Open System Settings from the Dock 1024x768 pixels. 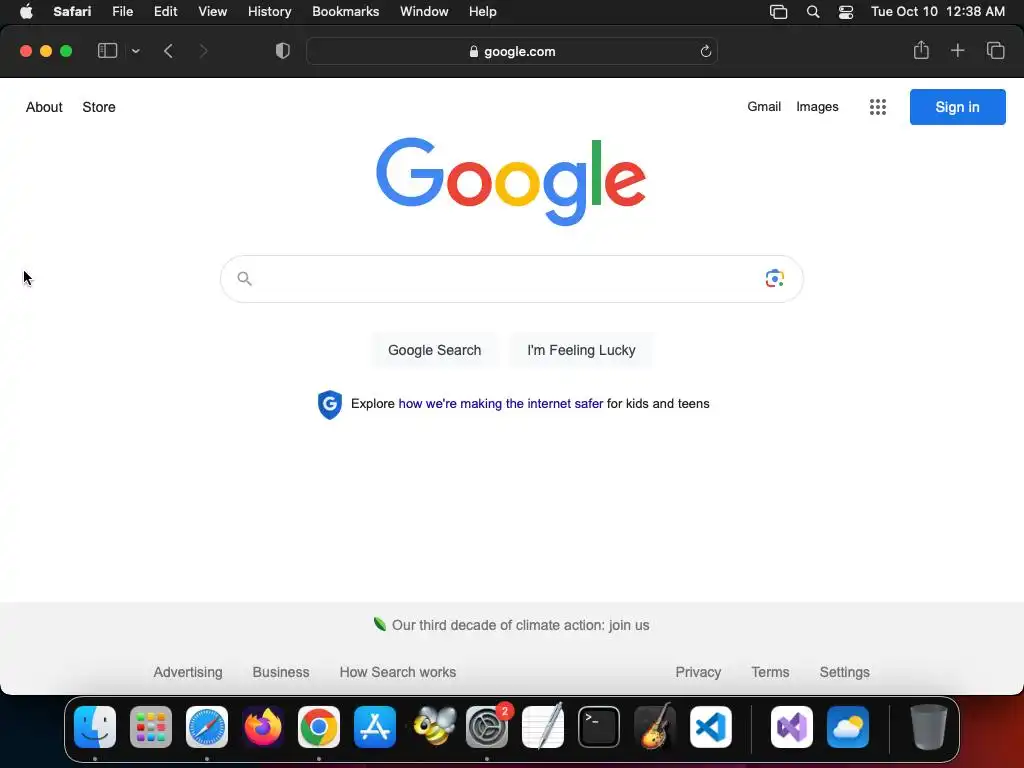[x=487, y=727]
